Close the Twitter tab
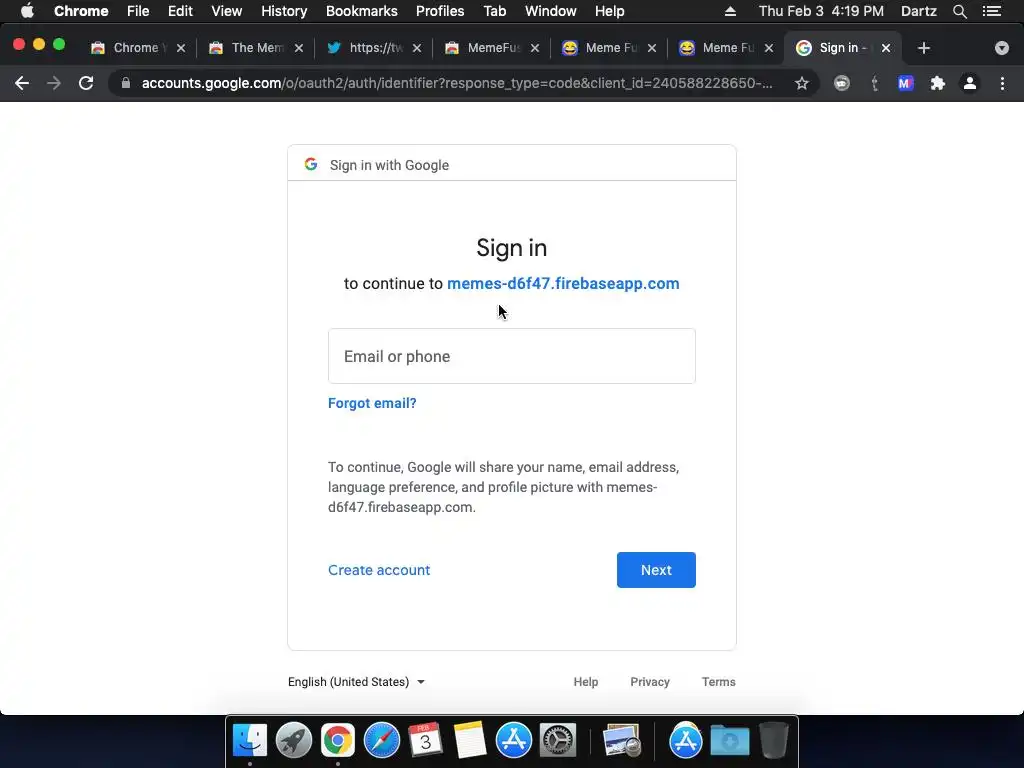This screenshot has height=768, width=1024. [417, 48]
